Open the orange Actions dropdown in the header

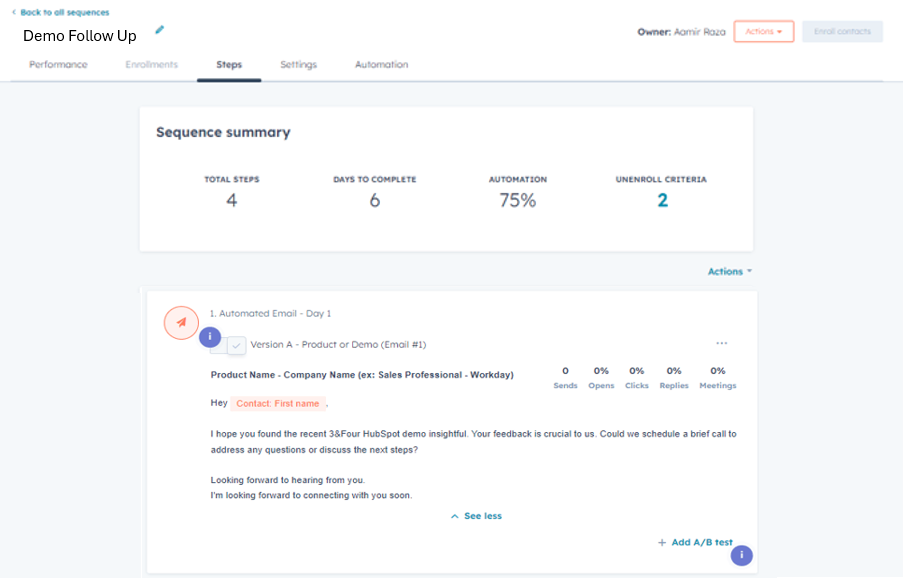(764, 32)
